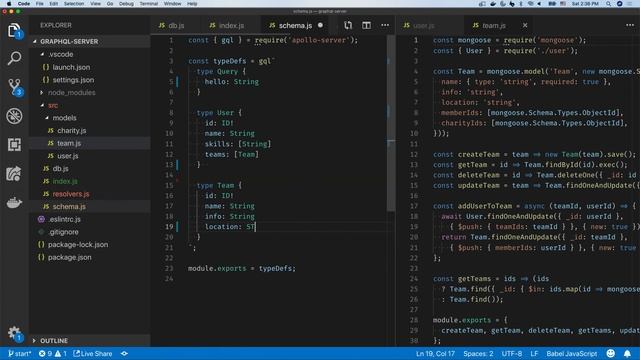Change language mode Babel JavaScript
This screenshot has height=360, width=640.
(571, 353)
